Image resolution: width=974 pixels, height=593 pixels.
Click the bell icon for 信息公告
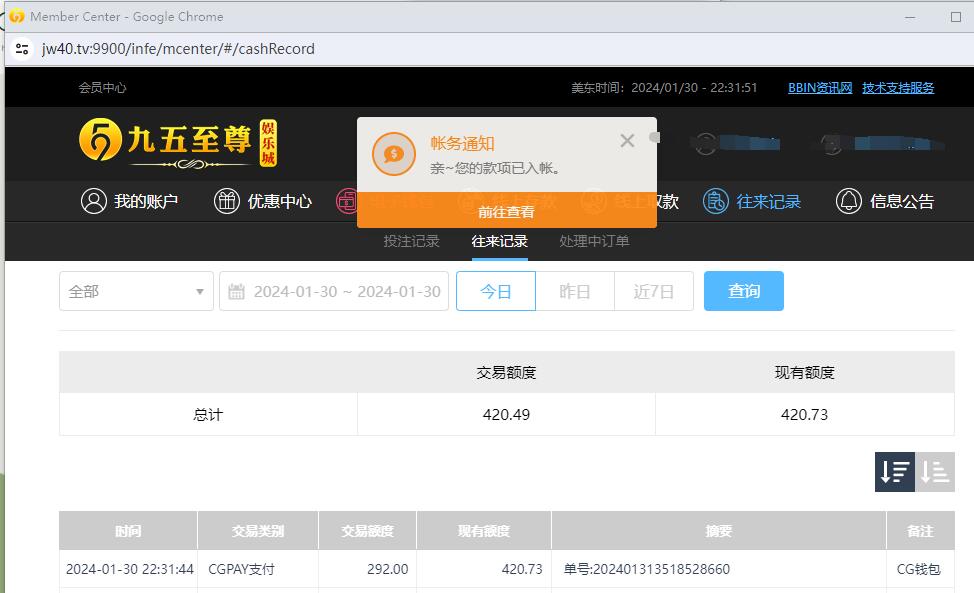coord(849,201)
